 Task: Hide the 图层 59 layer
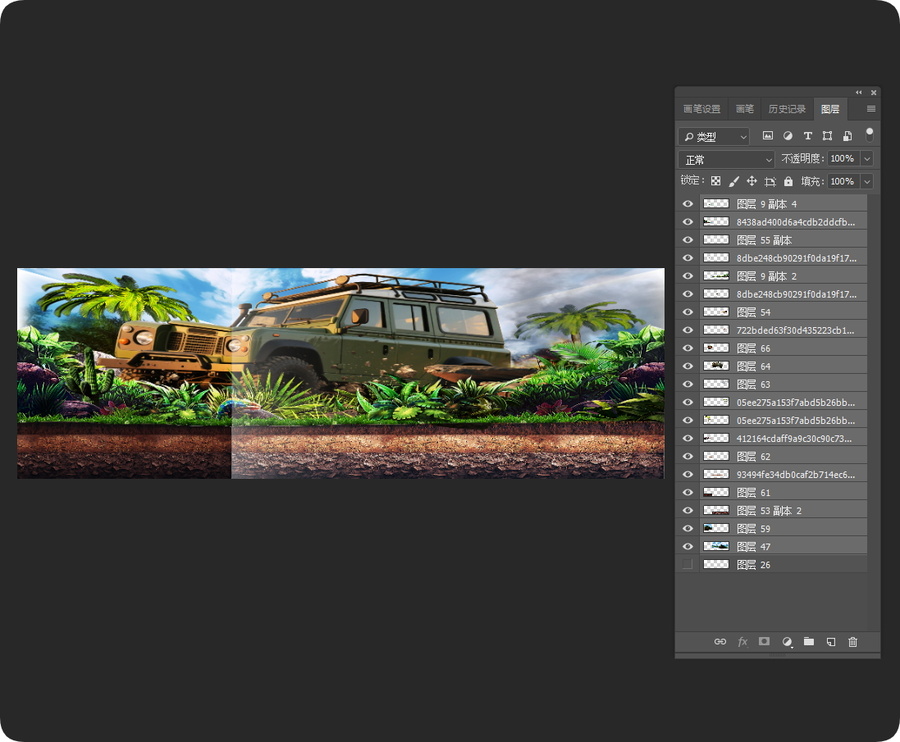click(x=688, y=529)
